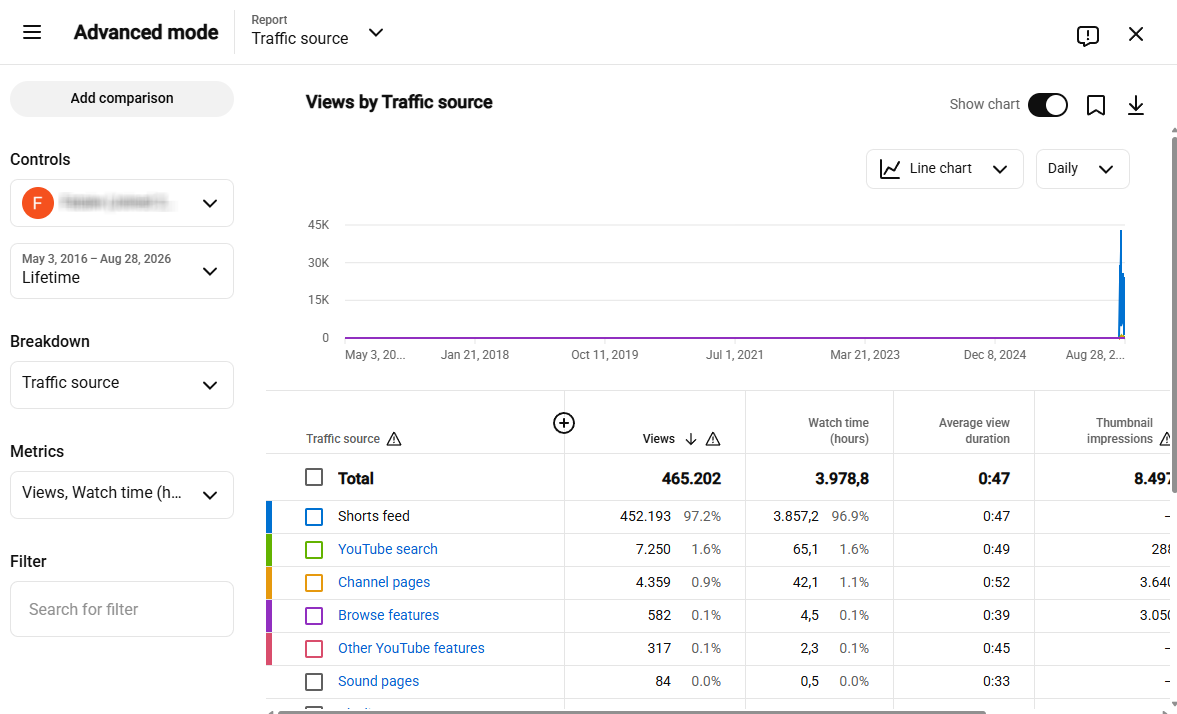Tick the Shorts feed checkbox

[x=314, y=517]
